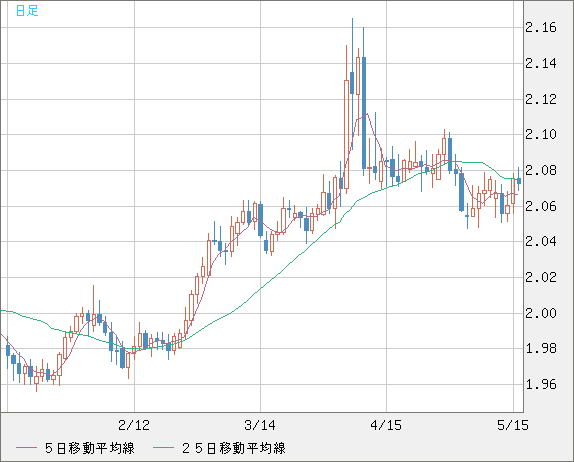The height and width of the screenshot is (462, 574).
Task: Click the 2.00 price axis label
Action: tap(541, 313)
